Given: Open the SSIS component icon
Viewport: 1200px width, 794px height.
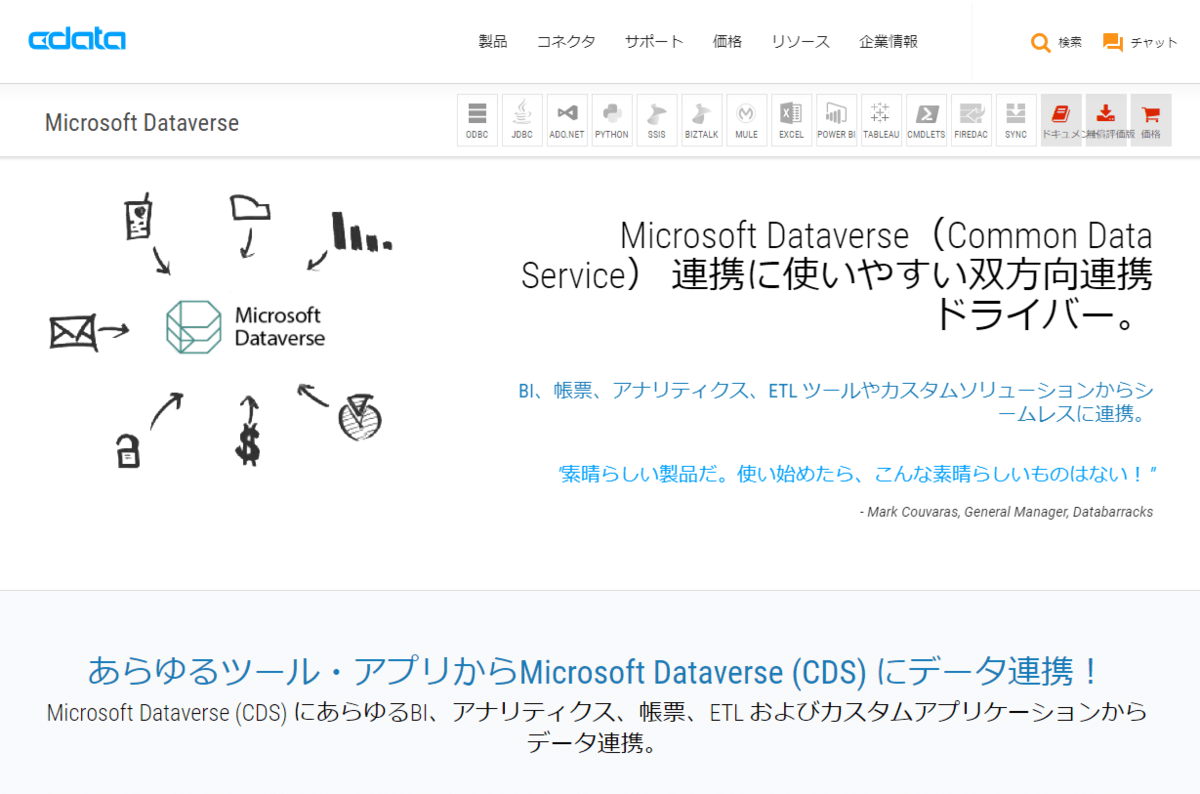Looking at the screenshot, I should [657, 120].
